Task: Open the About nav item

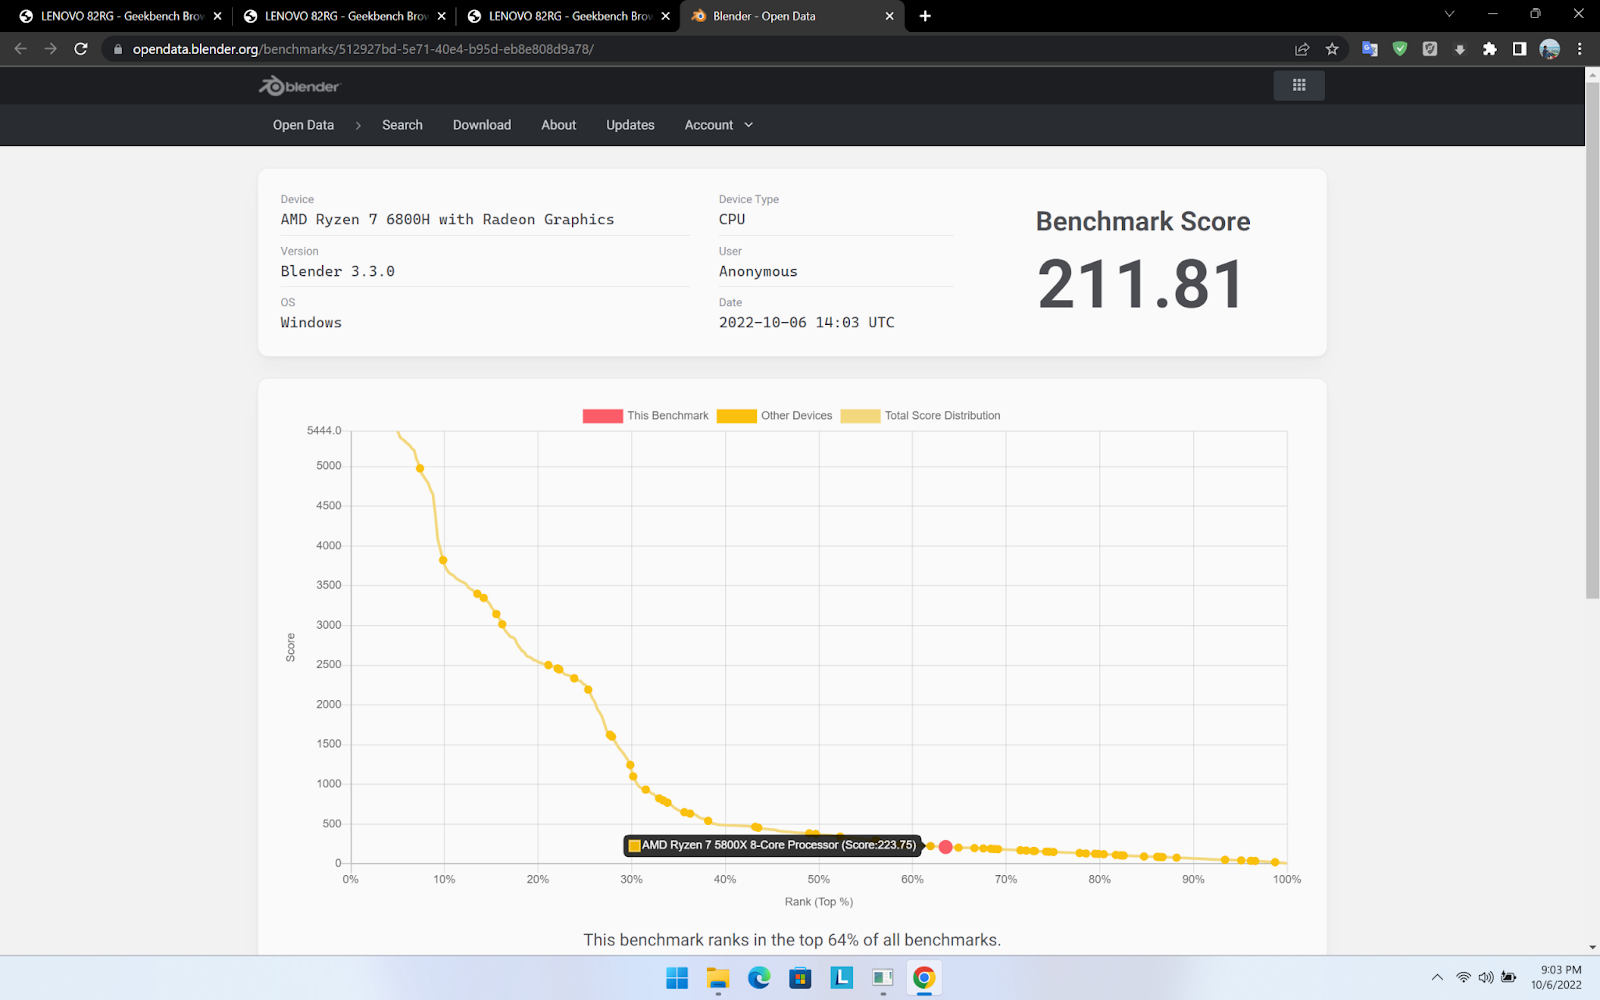Action: (x=559, y=125)
